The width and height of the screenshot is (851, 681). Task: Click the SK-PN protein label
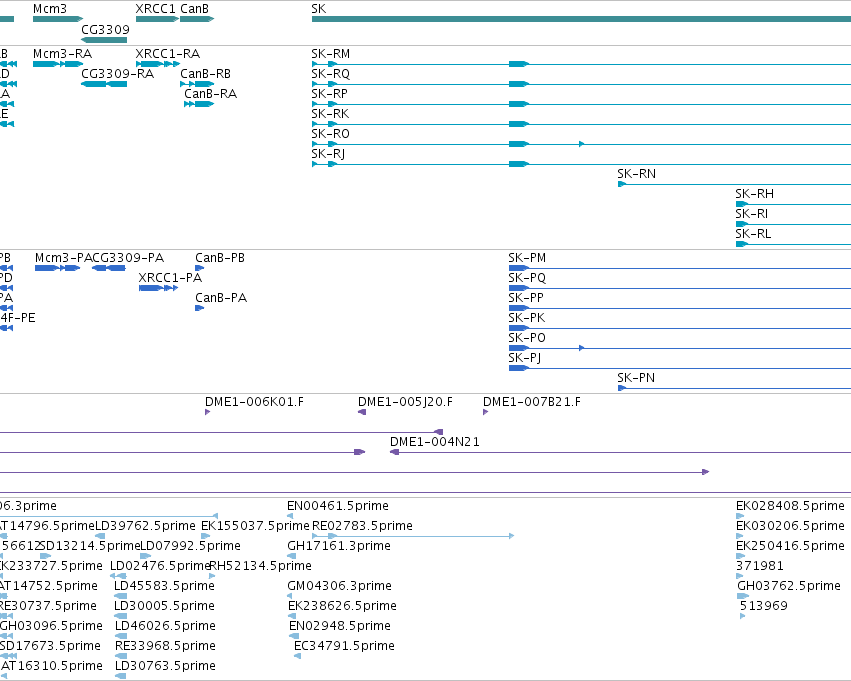(x=636, y=378)
